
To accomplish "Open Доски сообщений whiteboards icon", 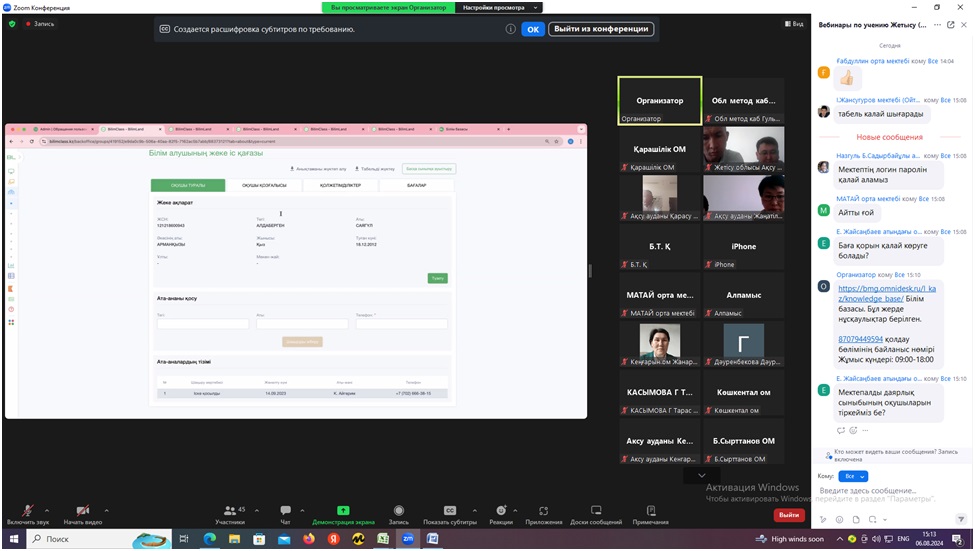I will click(x=596, y=510).
